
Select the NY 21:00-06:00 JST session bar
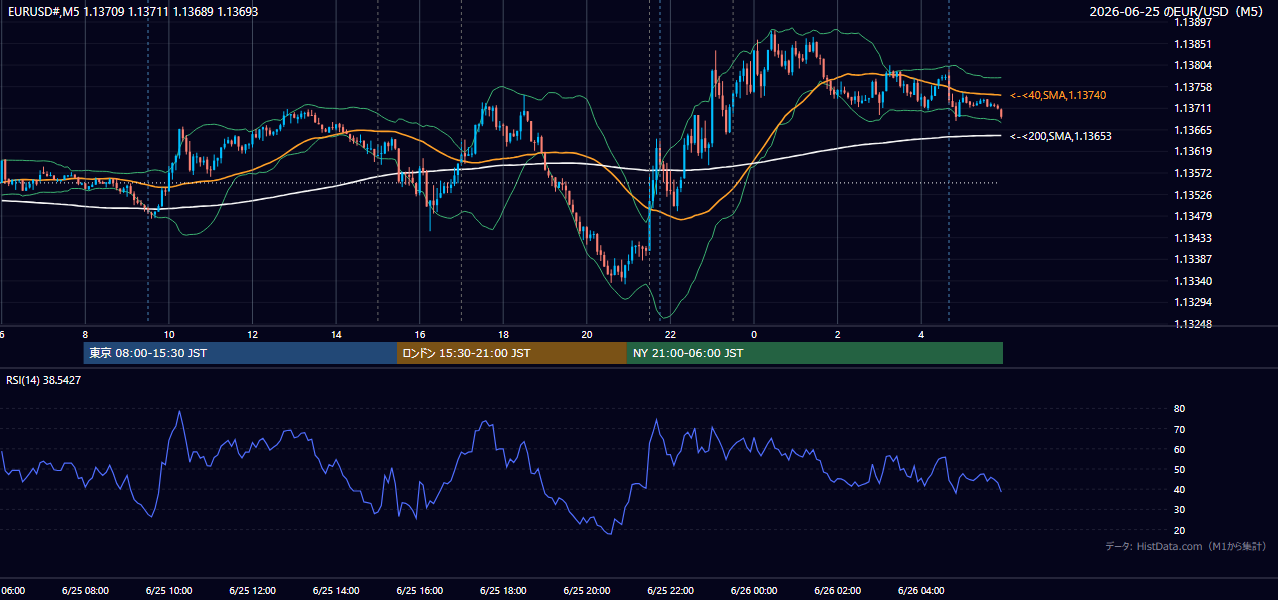(815, 353)
